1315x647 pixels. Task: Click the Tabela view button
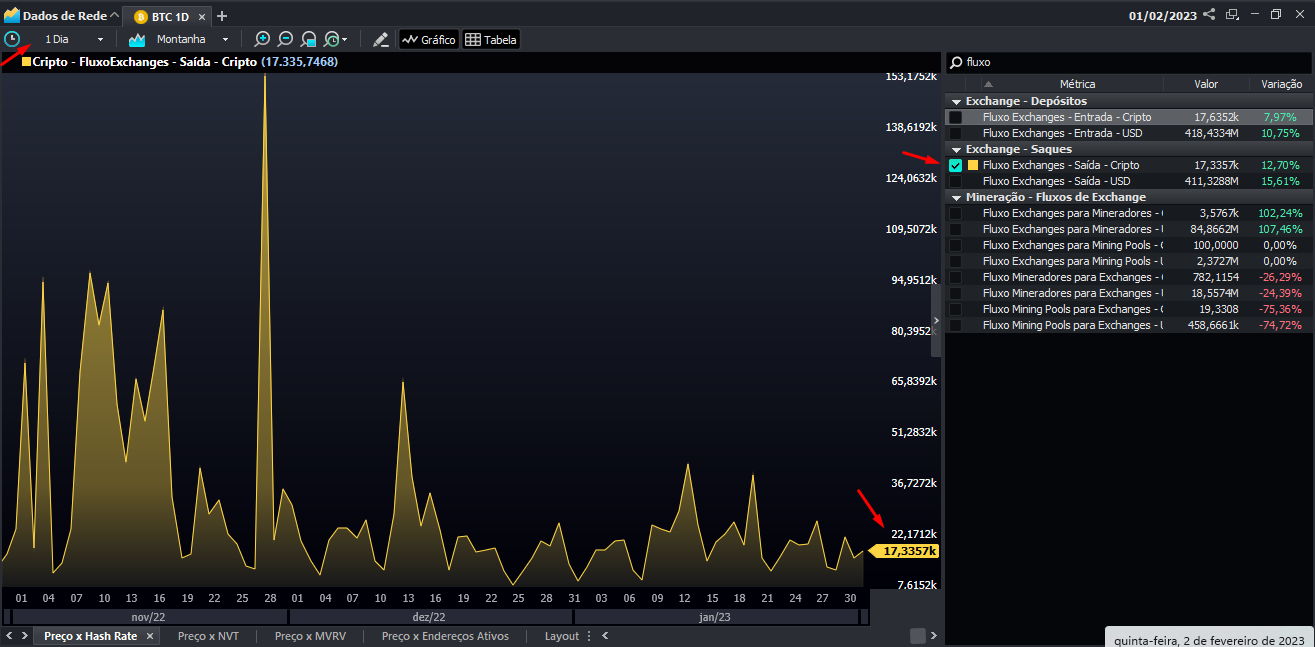coord(490,38)
